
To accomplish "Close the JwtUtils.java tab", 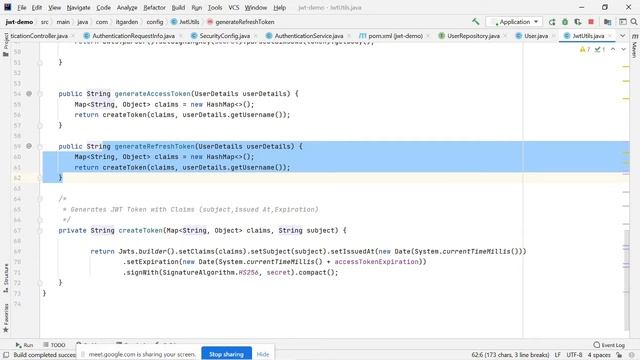I will [x=610, y=36].
